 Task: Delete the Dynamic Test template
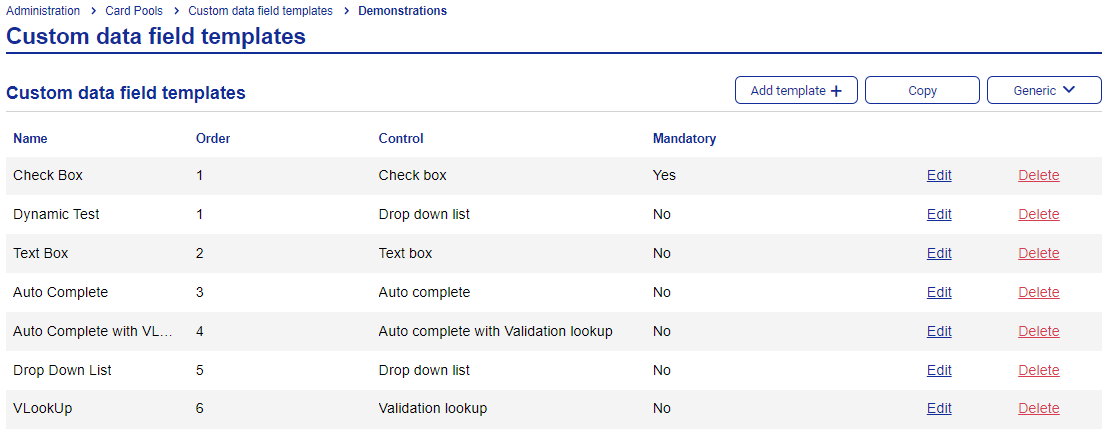[1039, 214]
